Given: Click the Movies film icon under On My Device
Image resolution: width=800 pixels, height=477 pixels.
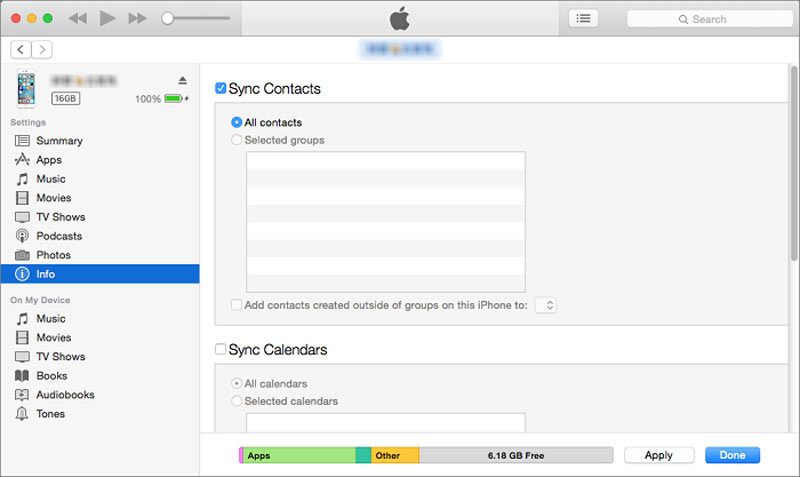Looking at the screenshot, I should pos(22,338).
